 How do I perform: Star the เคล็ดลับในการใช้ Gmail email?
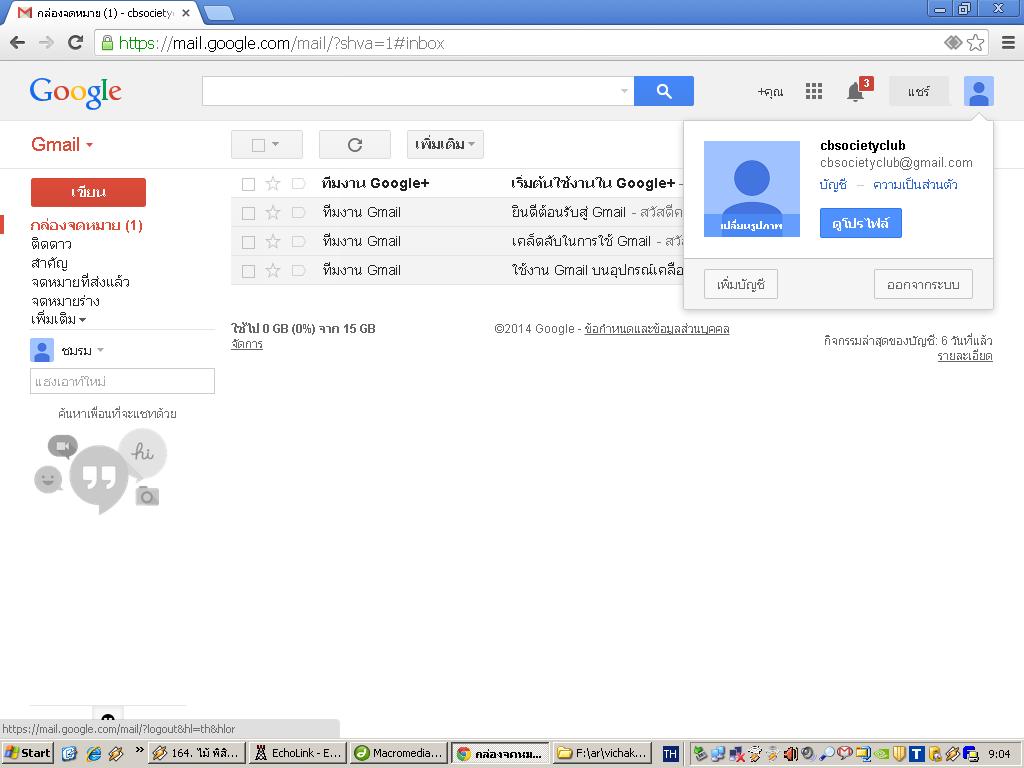point(273,242)
